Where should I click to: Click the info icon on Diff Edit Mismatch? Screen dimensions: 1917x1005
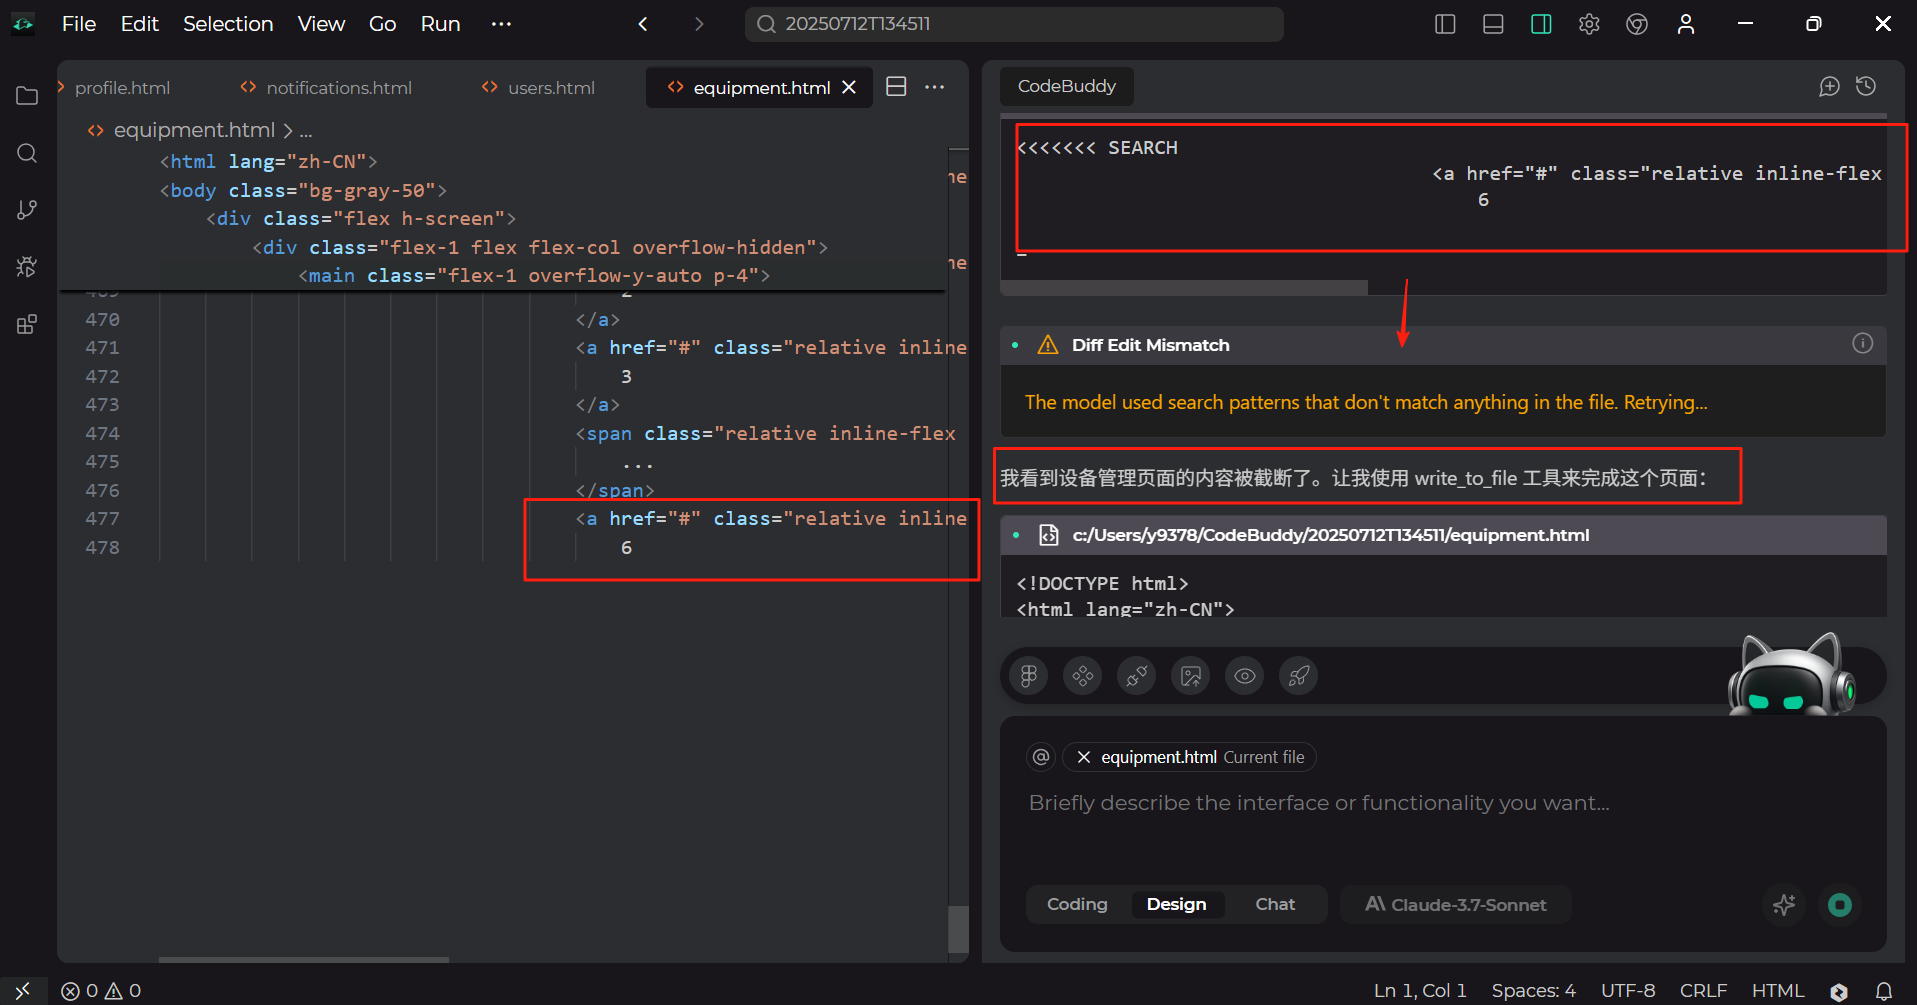[1862, 344]
